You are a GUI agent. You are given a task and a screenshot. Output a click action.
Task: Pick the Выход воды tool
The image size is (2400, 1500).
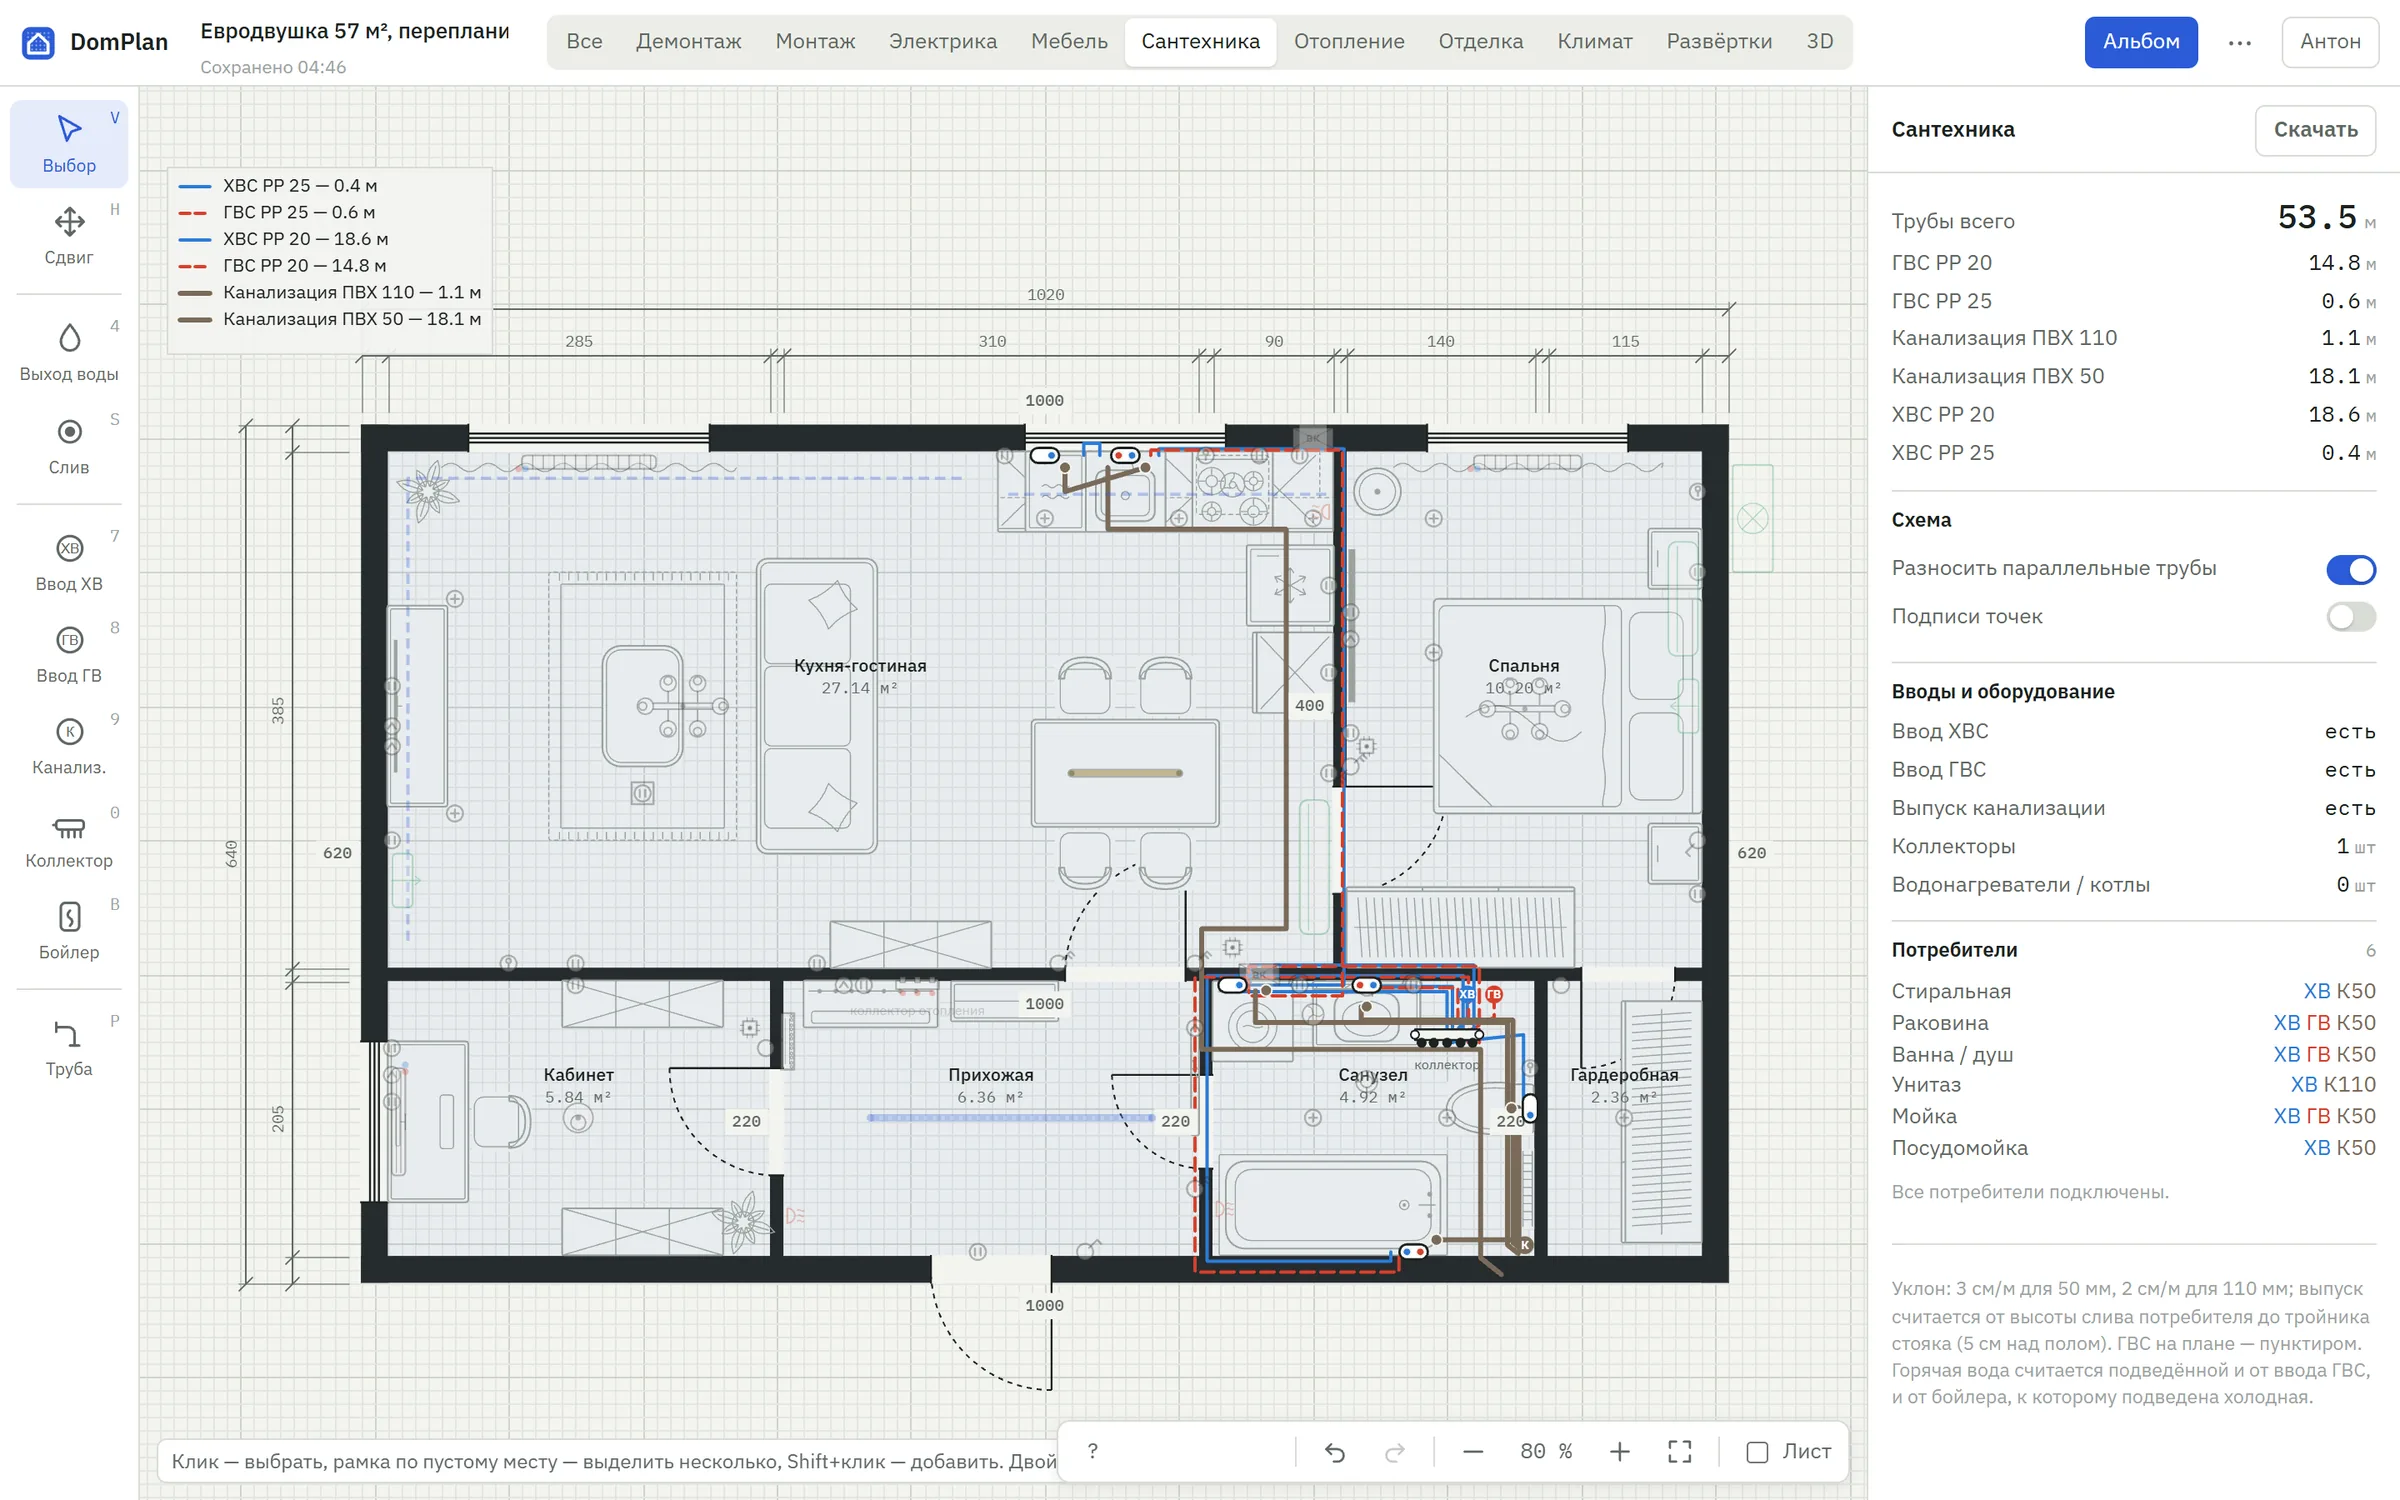pos(69,353)
